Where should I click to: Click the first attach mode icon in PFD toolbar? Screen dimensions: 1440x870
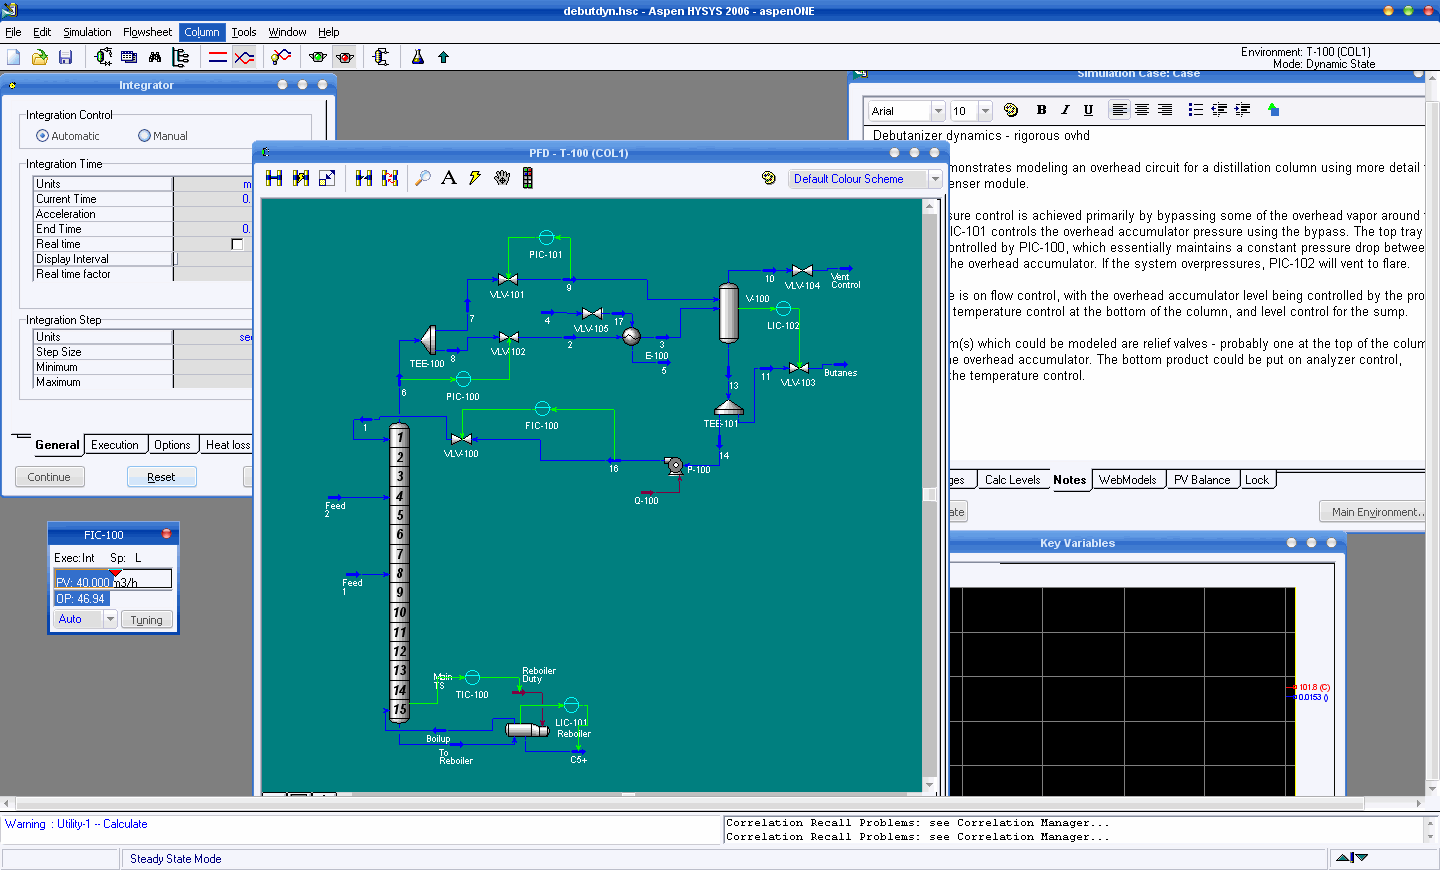[274, 178]
